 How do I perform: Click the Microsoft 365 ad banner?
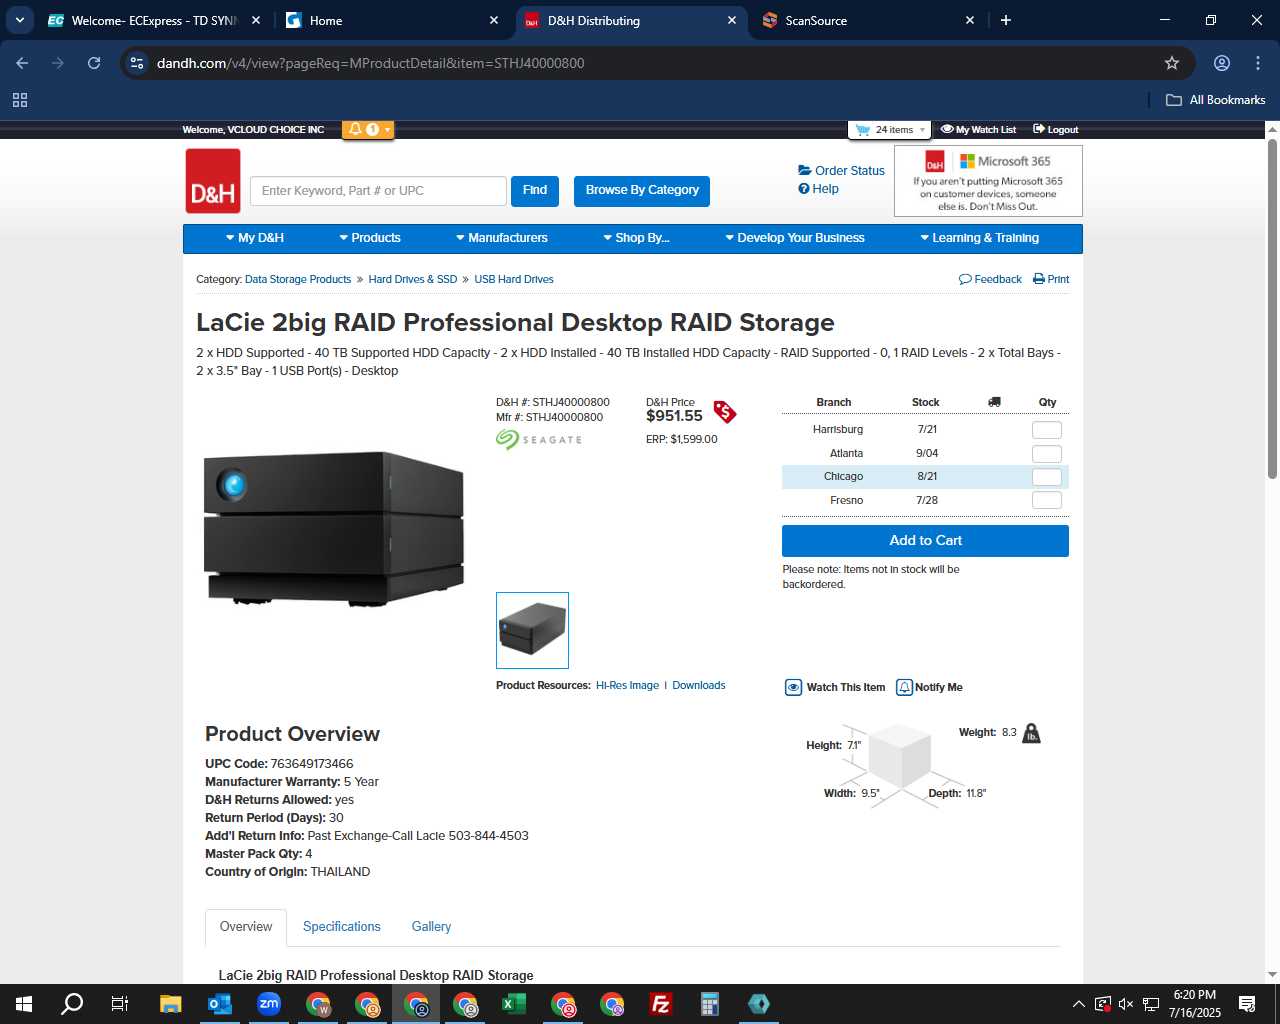tap(988, 181)
